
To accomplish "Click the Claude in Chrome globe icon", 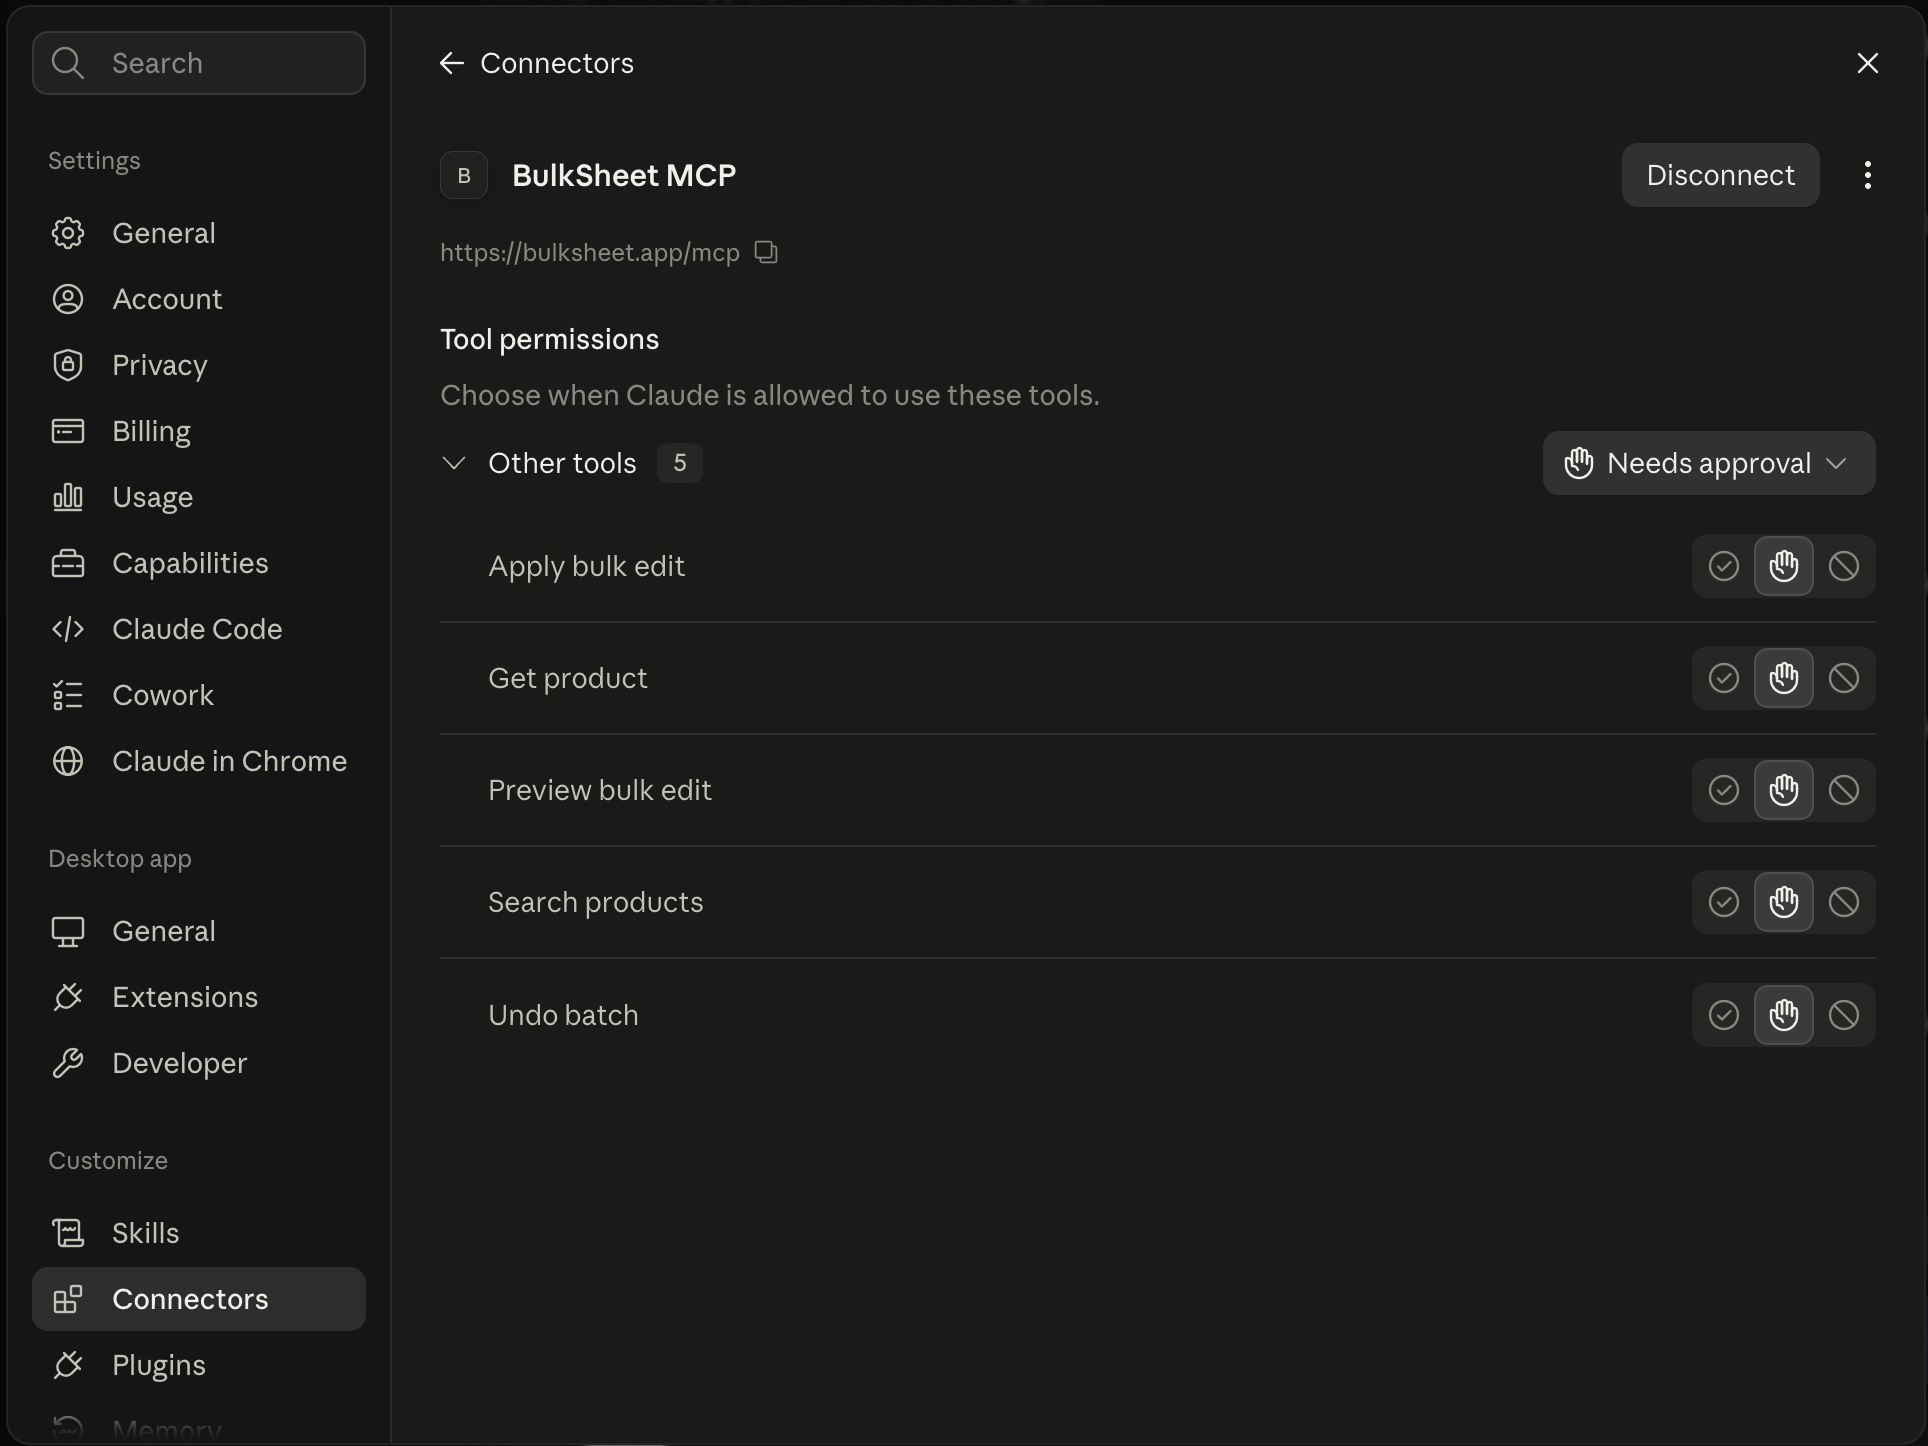I will [x=68, y=761].
